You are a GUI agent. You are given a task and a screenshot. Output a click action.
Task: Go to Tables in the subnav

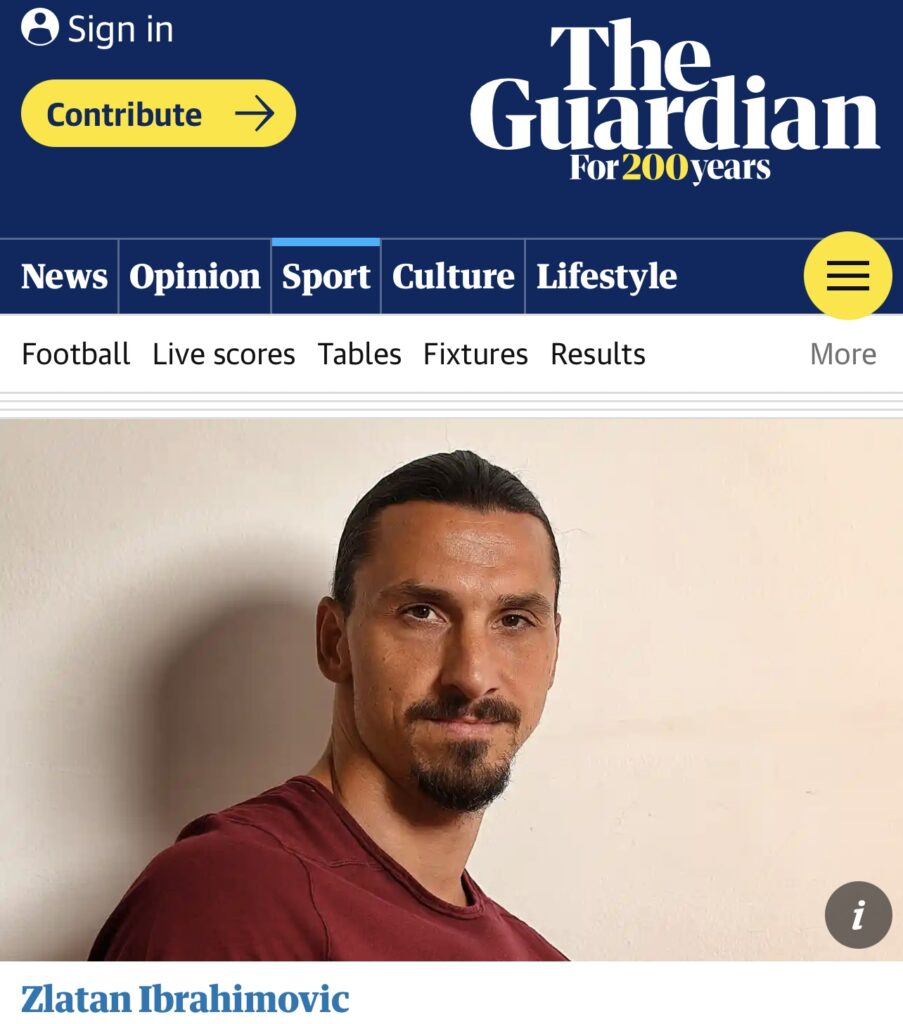coord(359,354)
